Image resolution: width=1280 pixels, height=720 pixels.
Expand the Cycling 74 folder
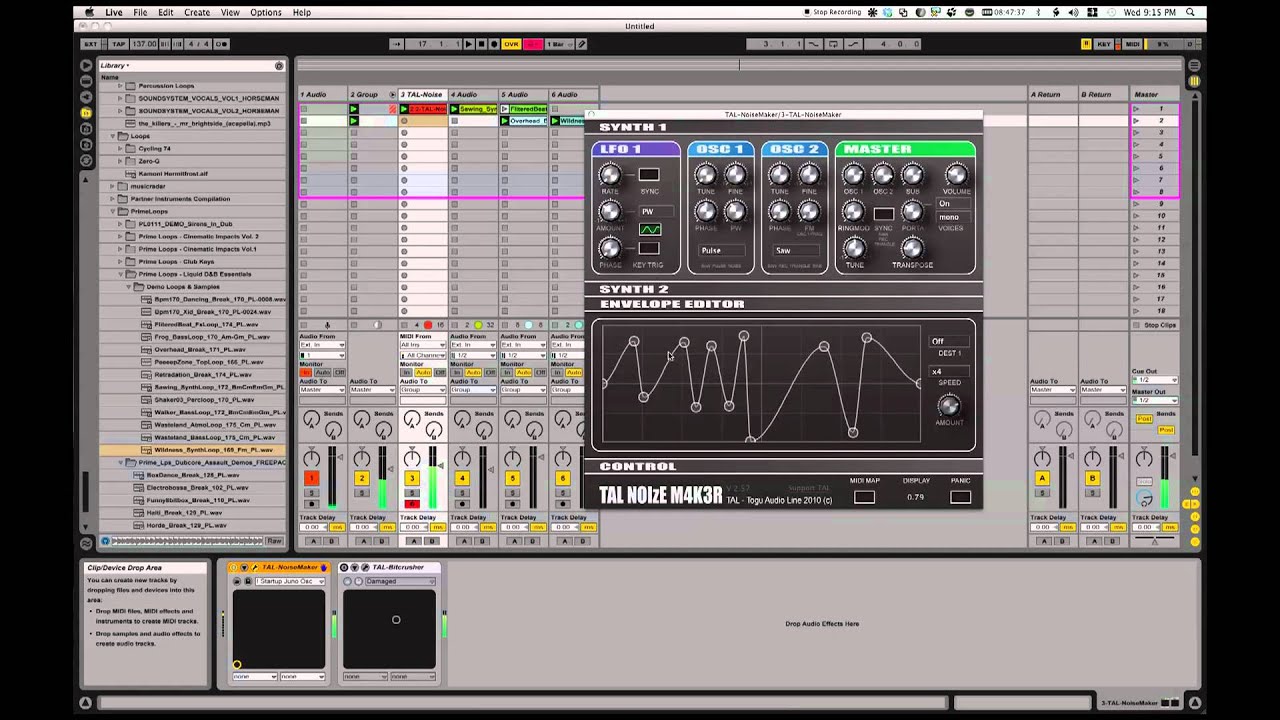(x=120, y=148)
